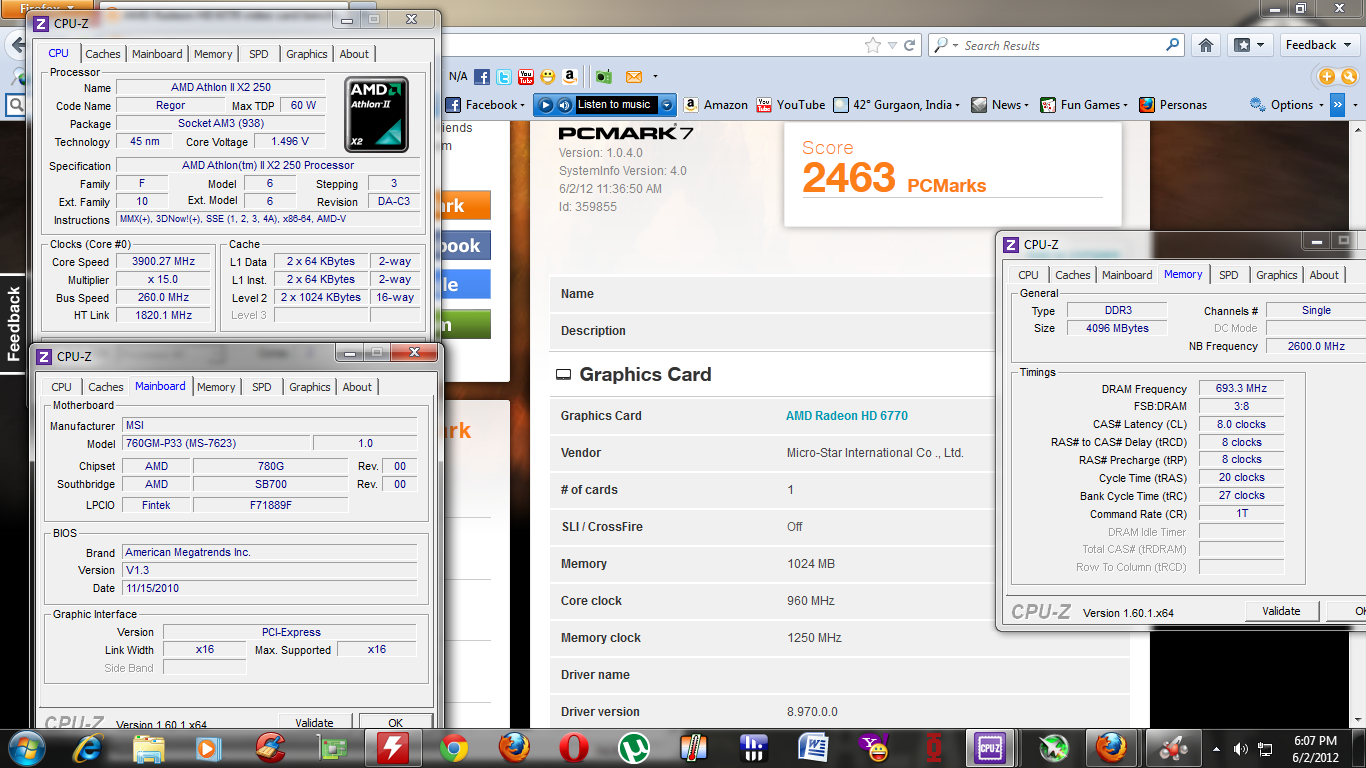Open uTorrent from the taskbar

pyautogui.click(x=634, y=747)
